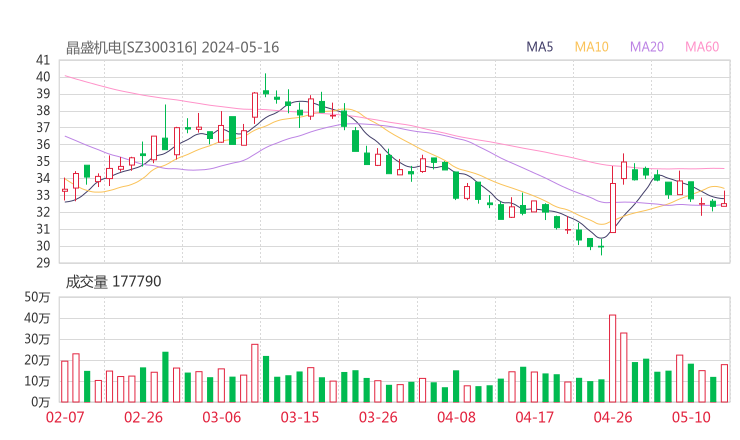Select the tallest red volume bar above 40万
740x440 pixels.
(x=613, y=358)
